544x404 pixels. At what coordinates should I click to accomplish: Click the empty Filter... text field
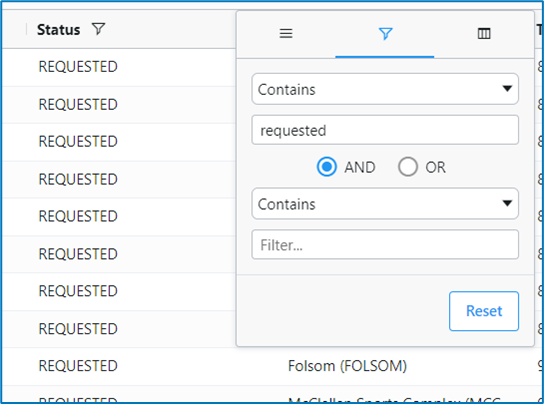pyautogui.click(x=385, y=244)
